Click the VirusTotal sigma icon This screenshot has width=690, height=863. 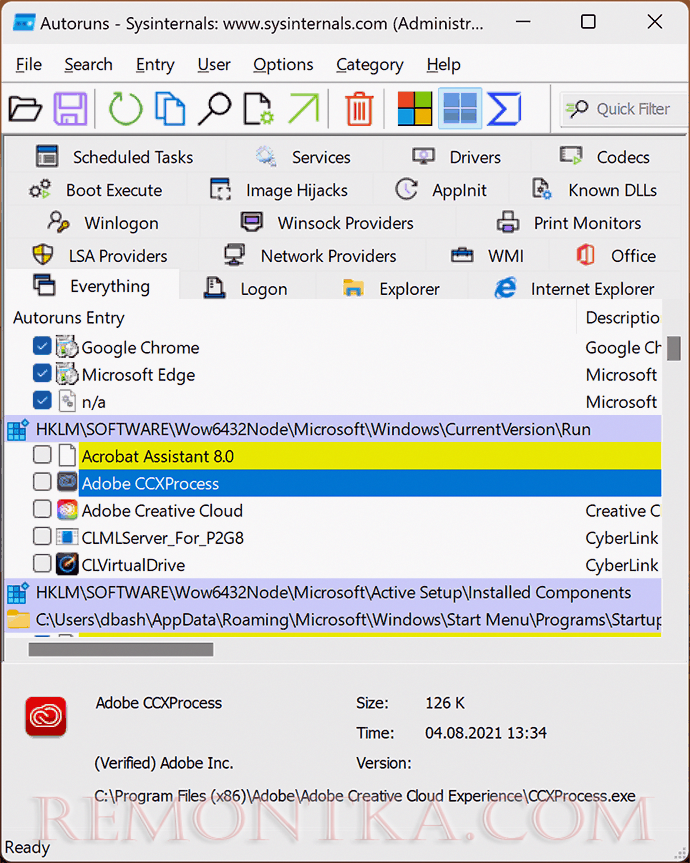tap(504, 108)
